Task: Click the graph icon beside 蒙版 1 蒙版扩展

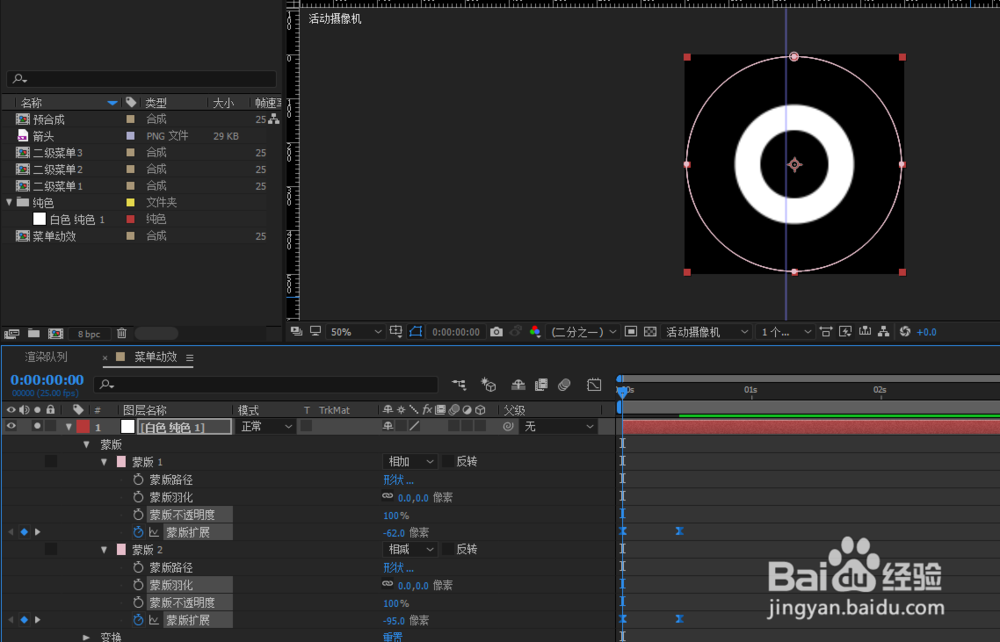Action: (154, 532)
